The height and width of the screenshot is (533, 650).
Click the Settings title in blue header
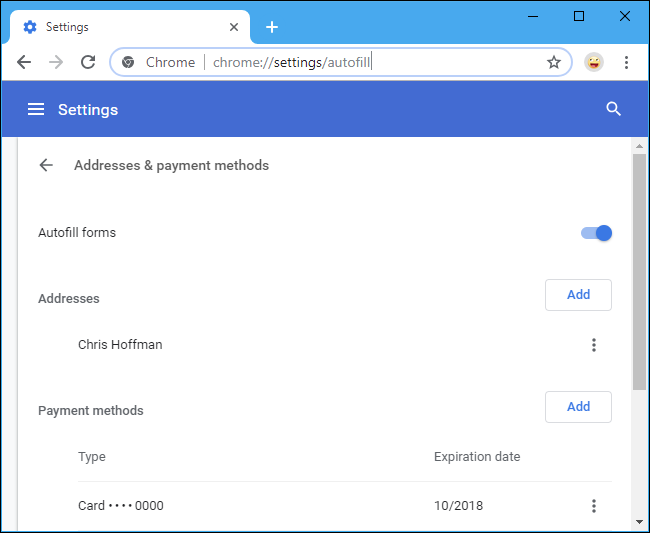(88, 110)
